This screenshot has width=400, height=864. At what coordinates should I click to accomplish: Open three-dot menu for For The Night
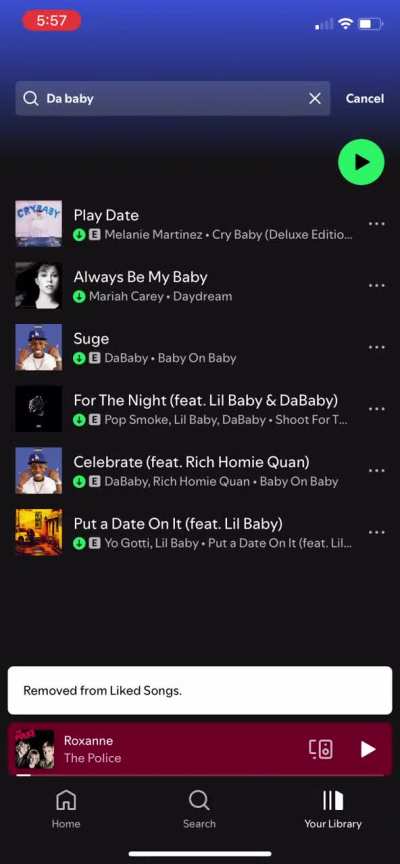pos(376,409)
